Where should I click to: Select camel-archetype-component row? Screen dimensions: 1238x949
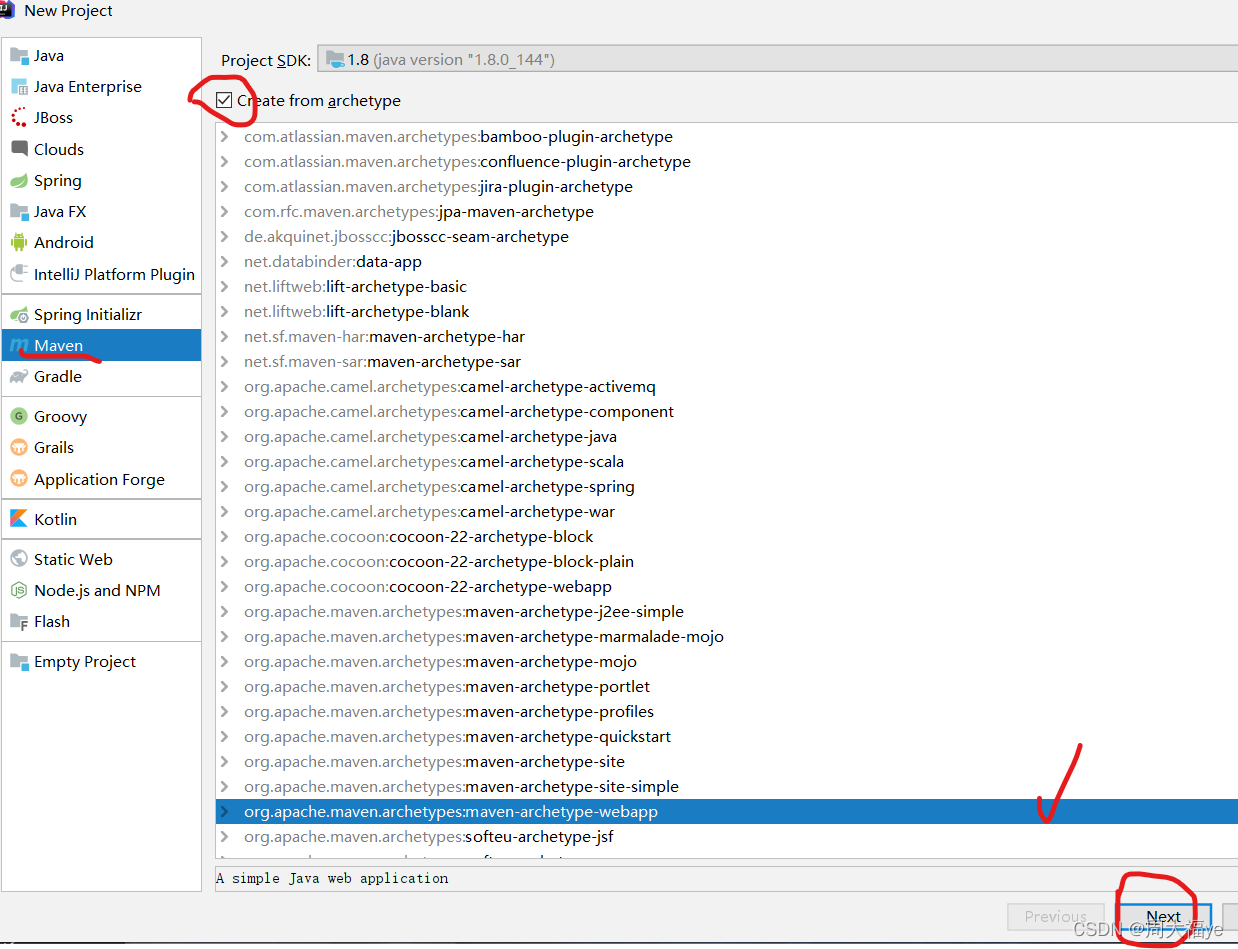pos(727,412)
